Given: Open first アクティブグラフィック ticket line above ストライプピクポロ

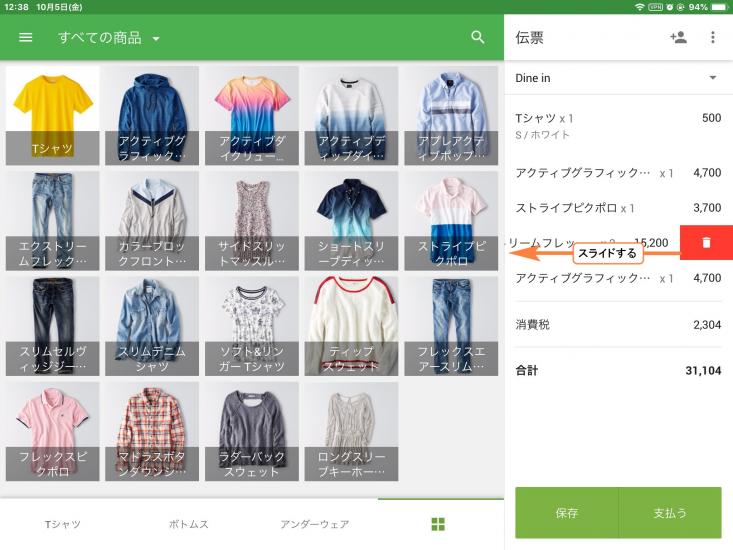Looking at the screenshot, I should 618,172.
